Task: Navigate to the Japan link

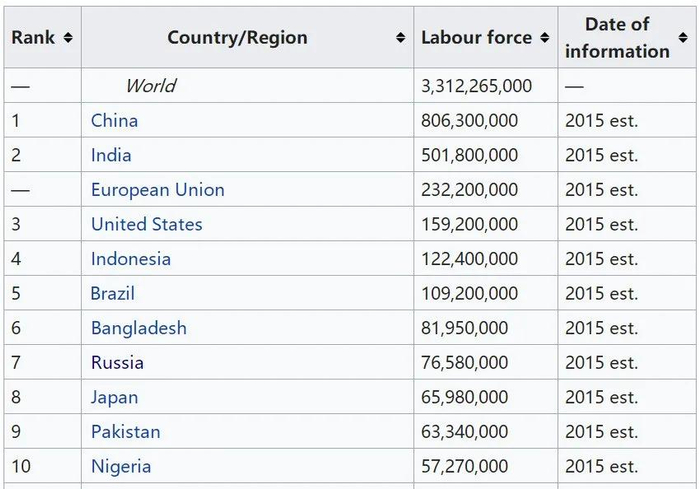Action: (x=114, y=397)
